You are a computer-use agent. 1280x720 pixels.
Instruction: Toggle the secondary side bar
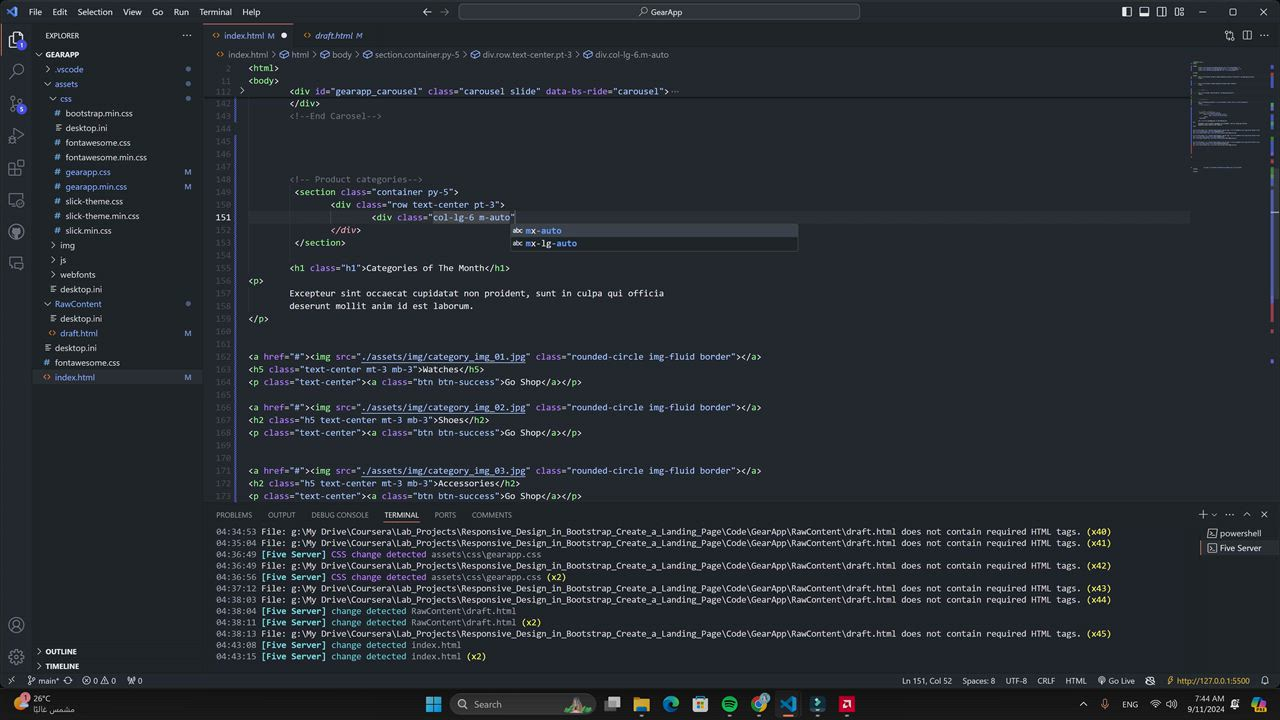[1162, 12]
